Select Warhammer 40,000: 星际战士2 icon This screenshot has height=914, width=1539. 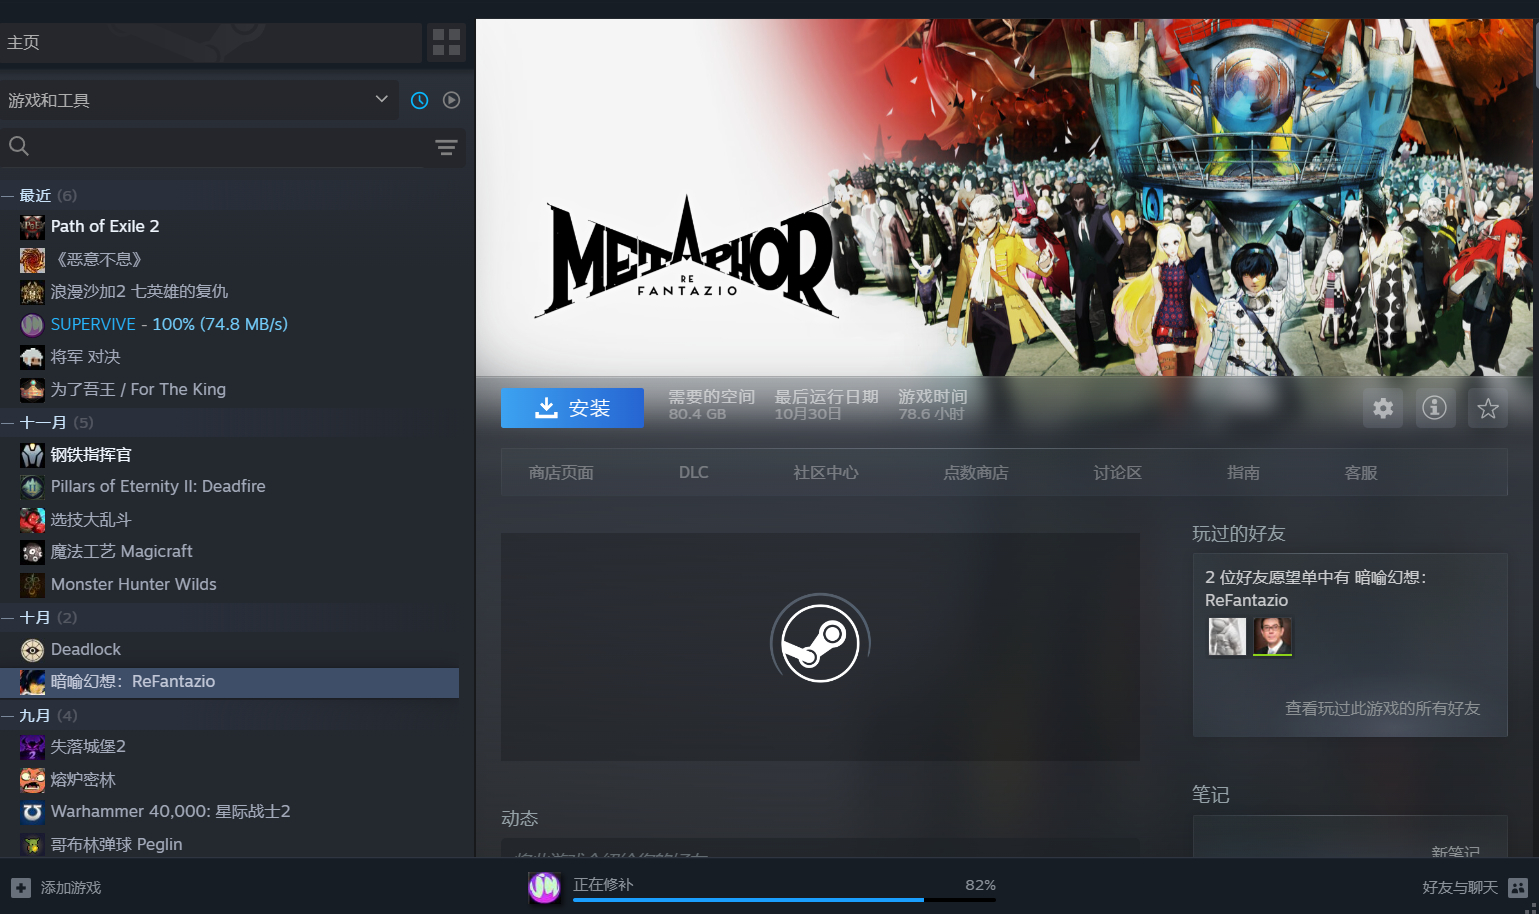coord(33,812)
